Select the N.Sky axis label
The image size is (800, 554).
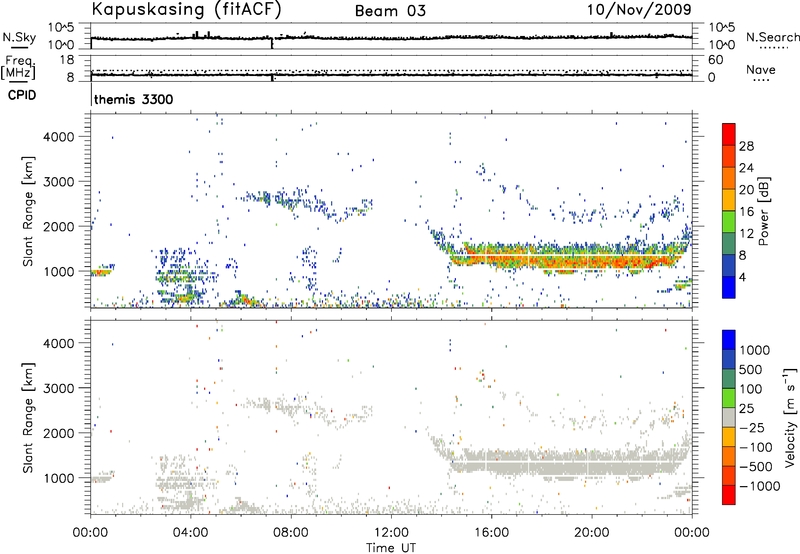pyautogui.click(x=19, y=37)
